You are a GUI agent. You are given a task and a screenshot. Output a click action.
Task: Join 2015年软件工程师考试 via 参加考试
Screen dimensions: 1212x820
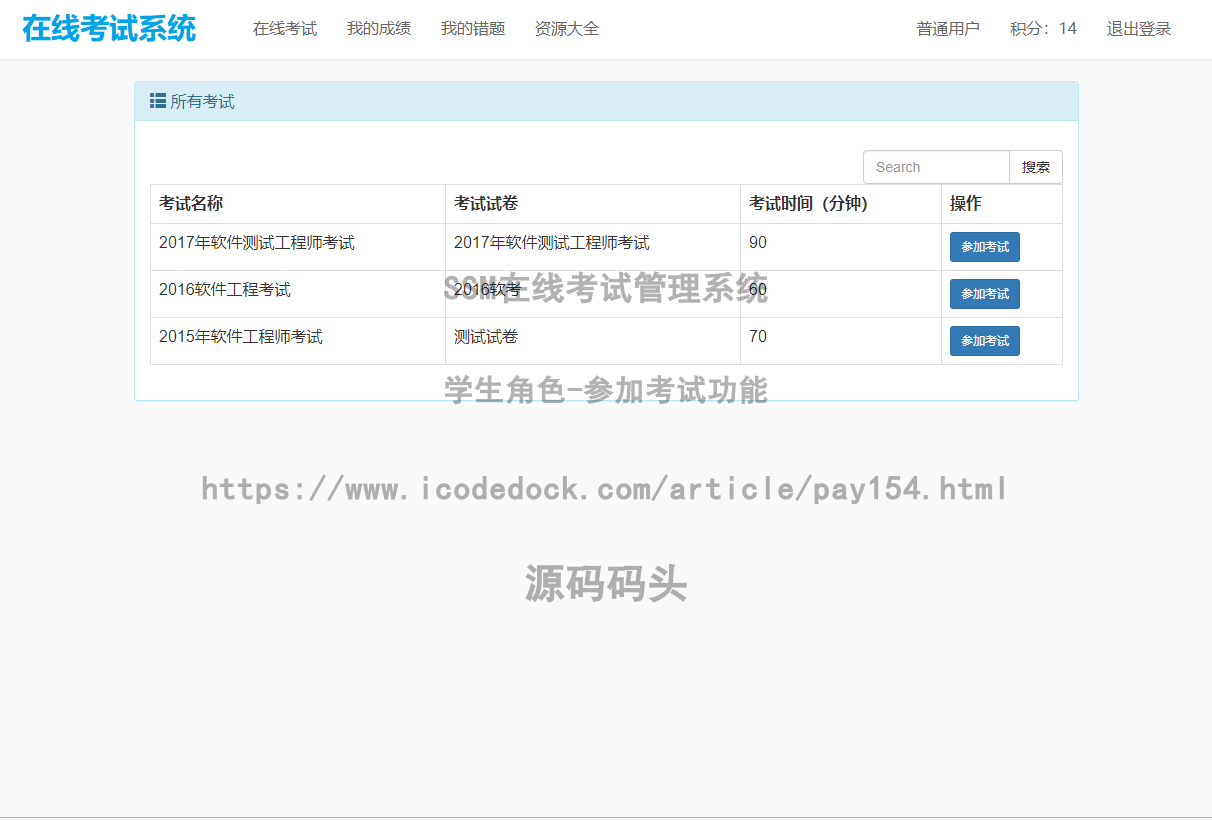point(984,341)
